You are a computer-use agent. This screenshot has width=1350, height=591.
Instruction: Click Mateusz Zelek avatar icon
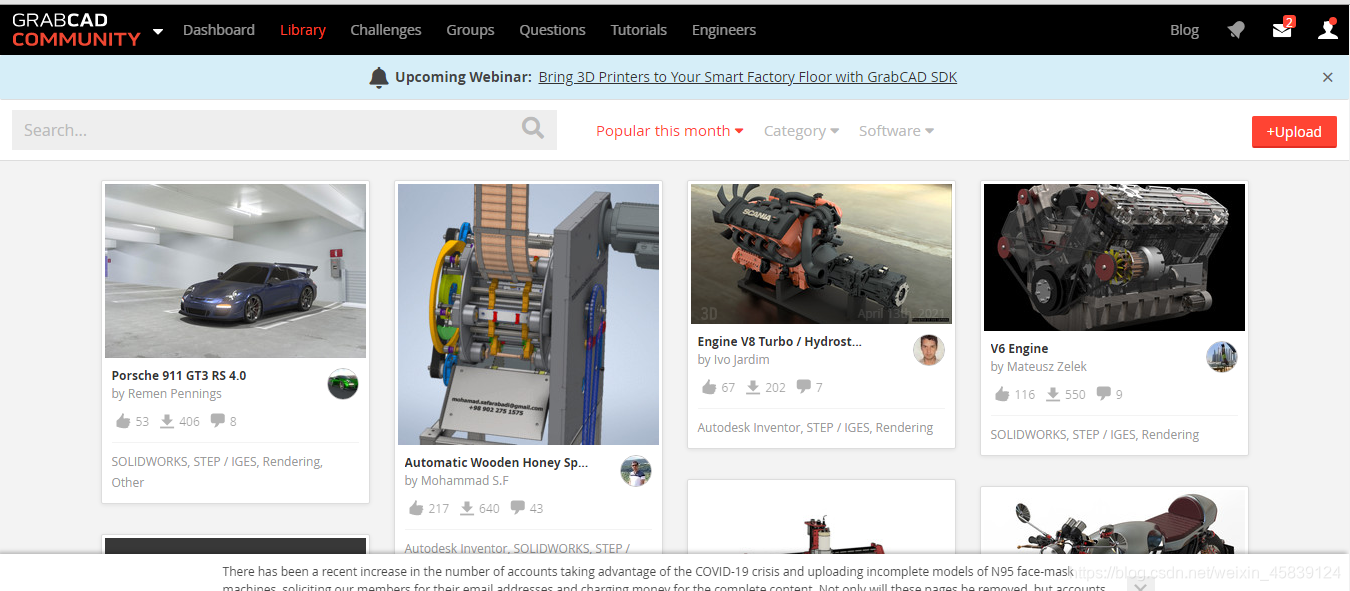(x=1222, y=357)
